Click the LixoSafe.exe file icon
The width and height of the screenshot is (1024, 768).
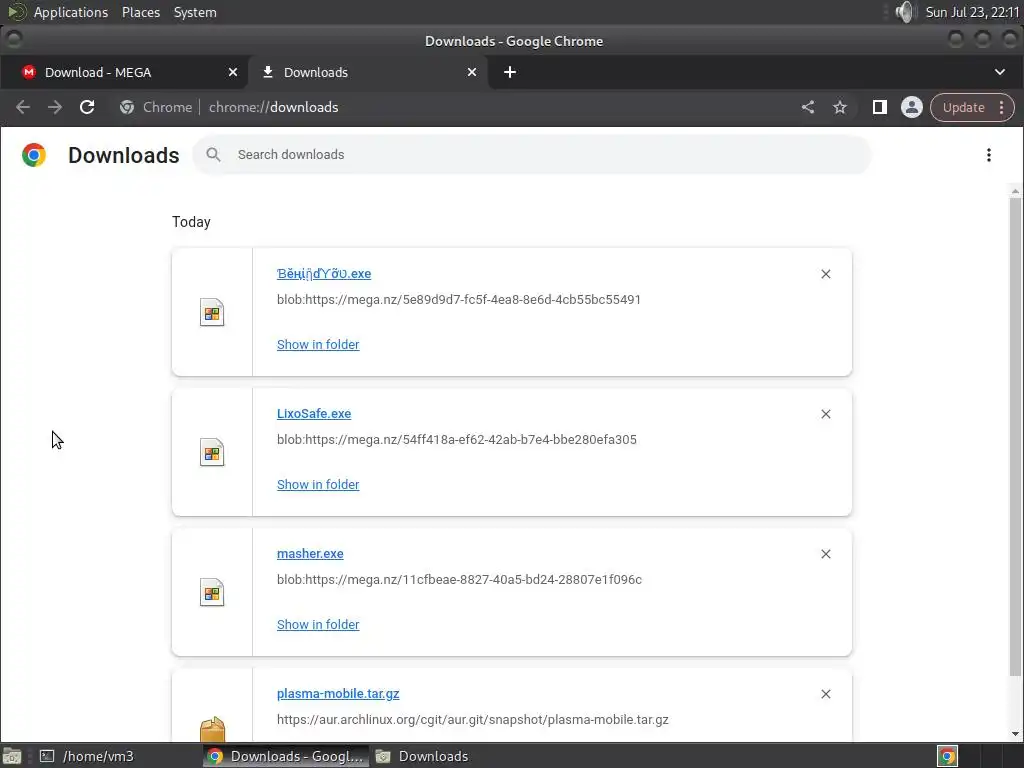coord(212,452)
